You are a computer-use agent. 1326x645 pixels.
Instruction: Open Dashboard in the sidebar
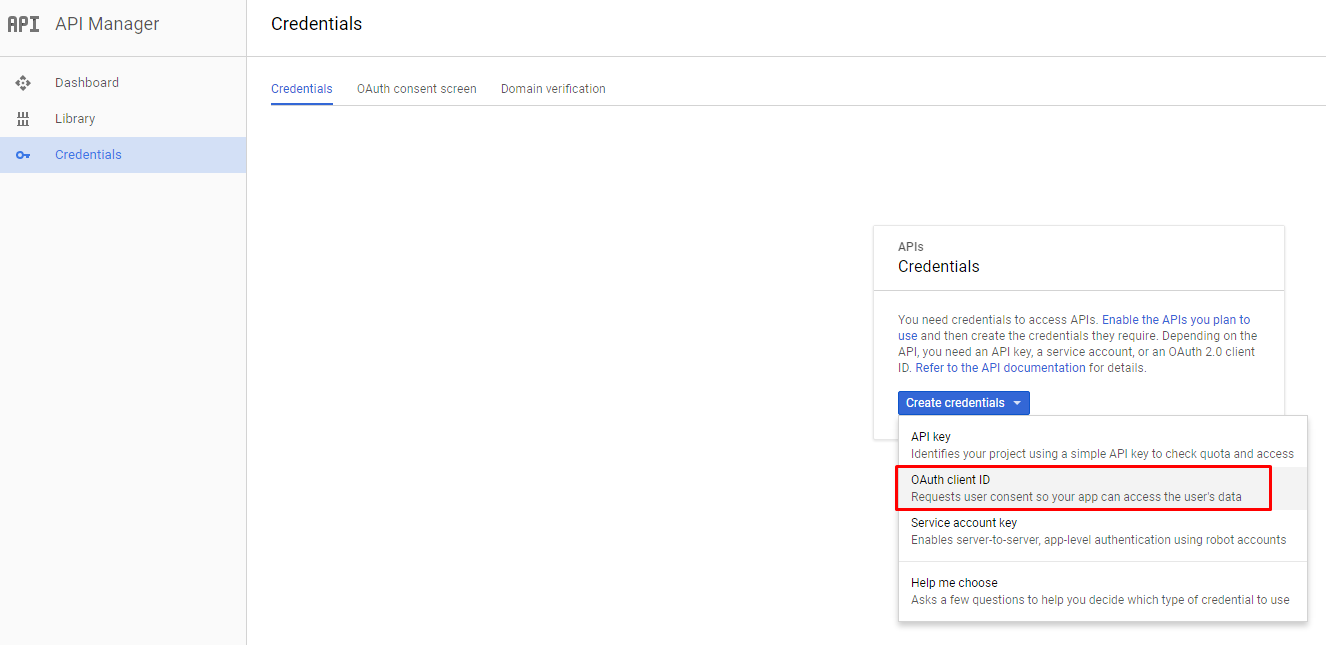point(123,83)
